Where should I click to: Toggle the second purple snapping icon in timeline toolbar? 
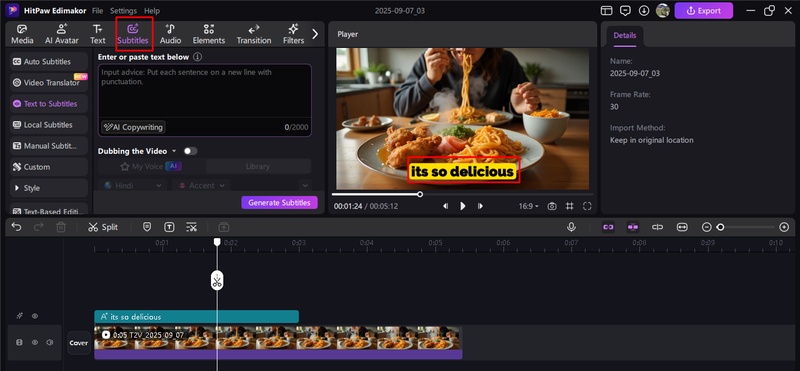(x=633, y=227)
